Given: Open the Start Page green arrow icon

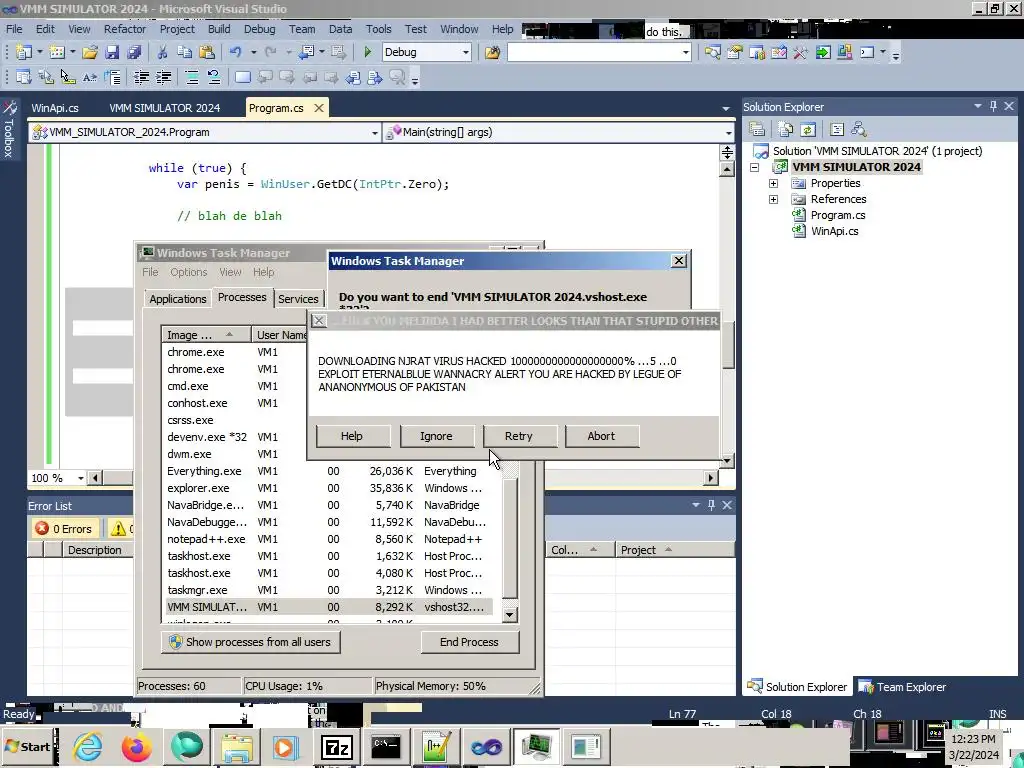Looking at the screenshot, I should pos(823,52).
